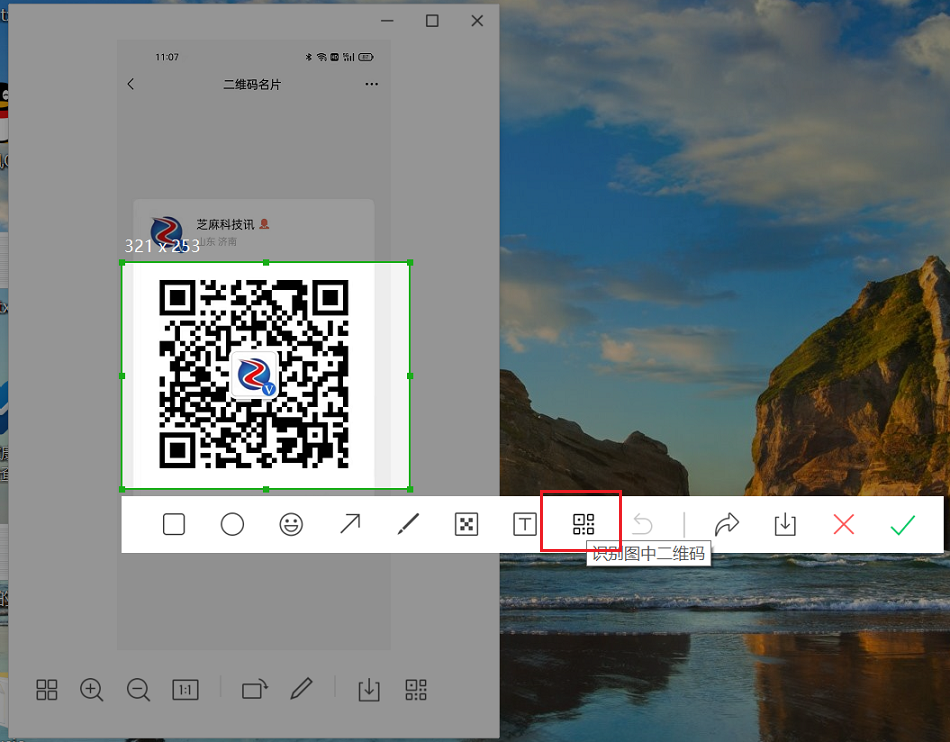Open thumbnail grid view in image viewer
This screenshot has height=742, width=950.
[x=47, y=689]
